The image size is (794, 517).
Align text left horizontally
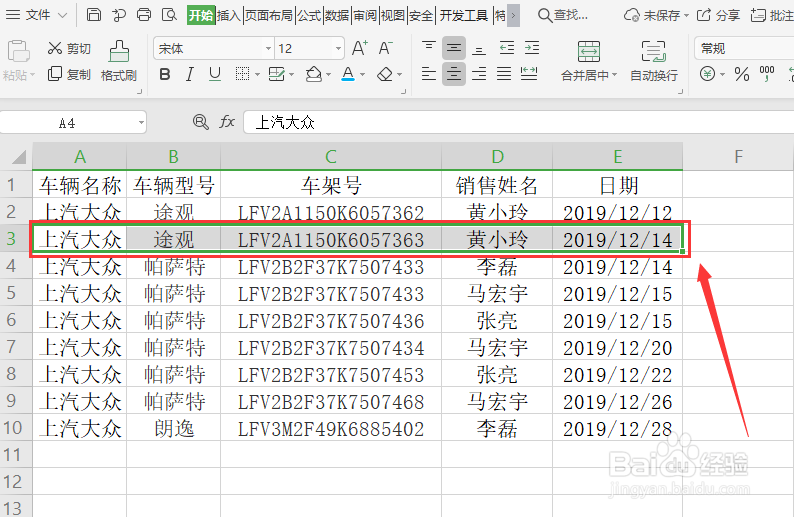click(428, 74)
